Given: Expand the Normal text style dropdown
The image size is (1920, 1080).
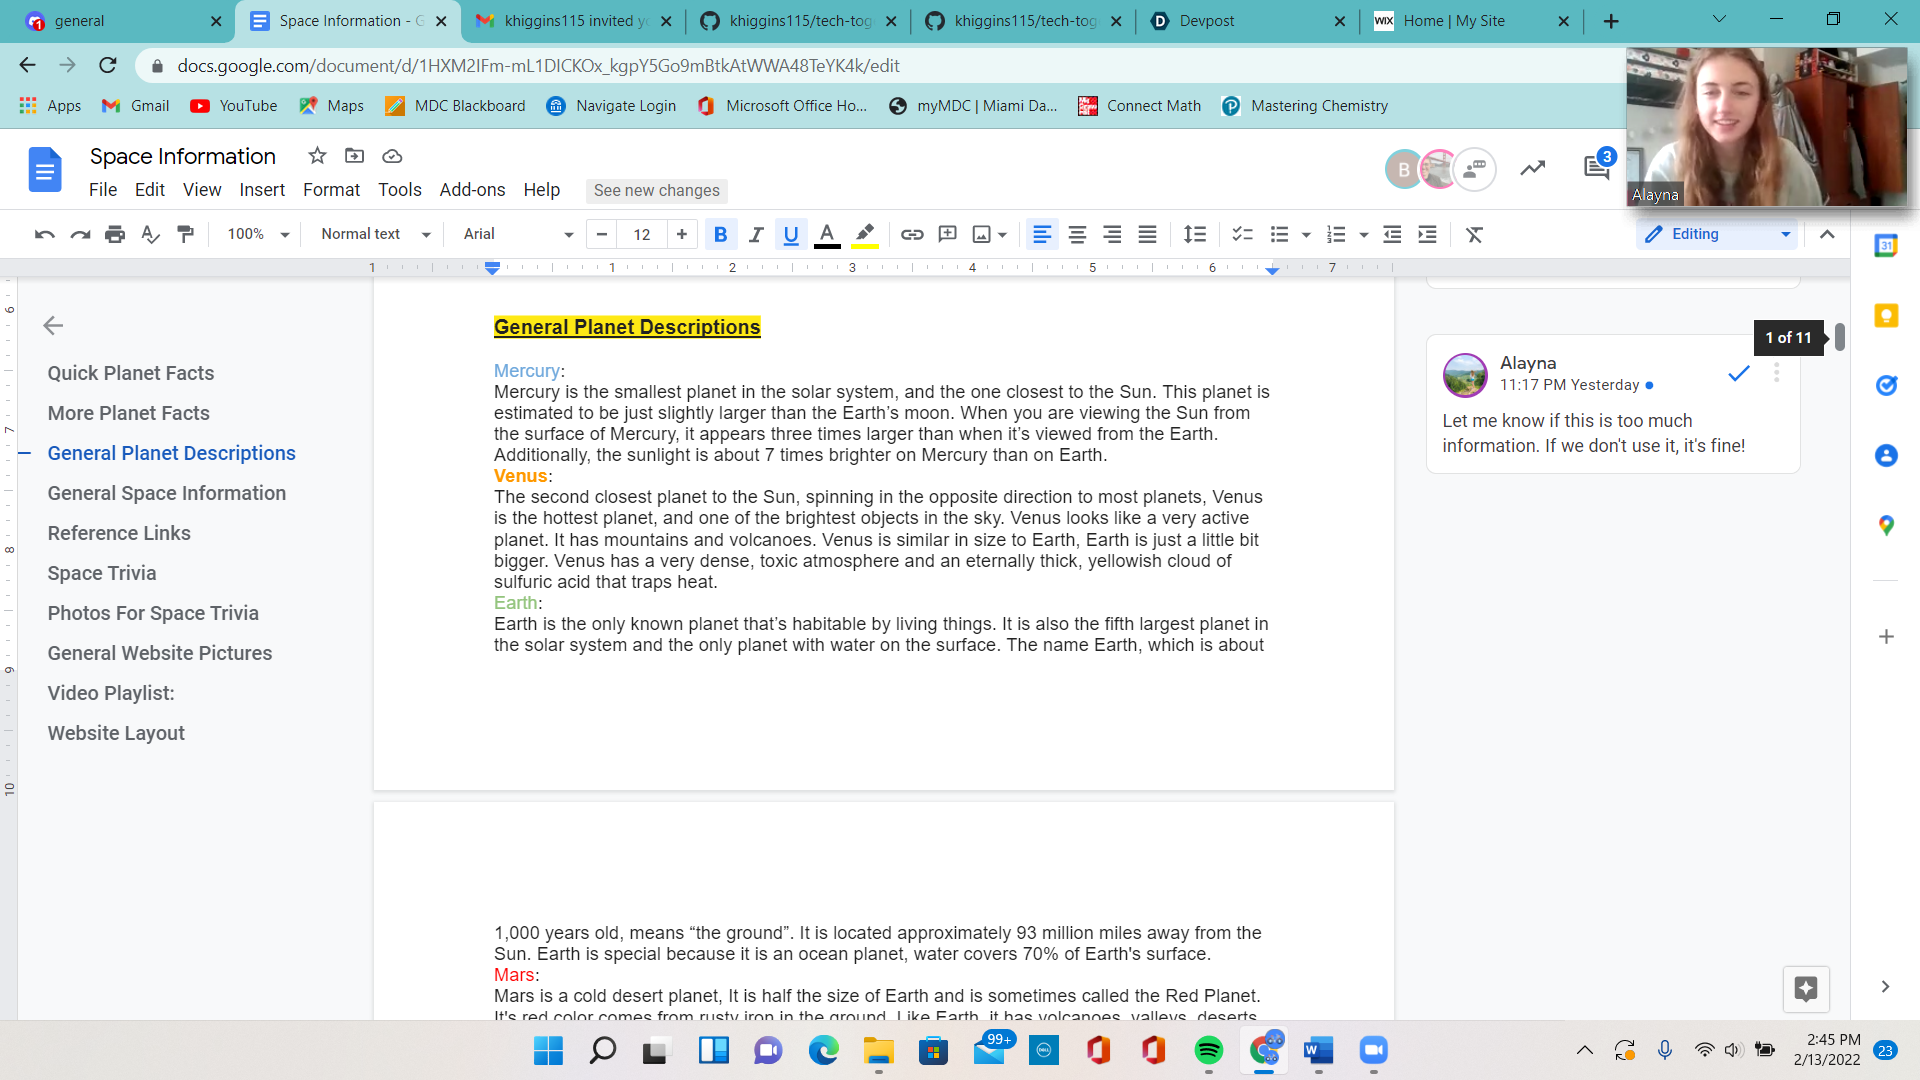Looking at the screenshot, I should [x=375, y=234].
